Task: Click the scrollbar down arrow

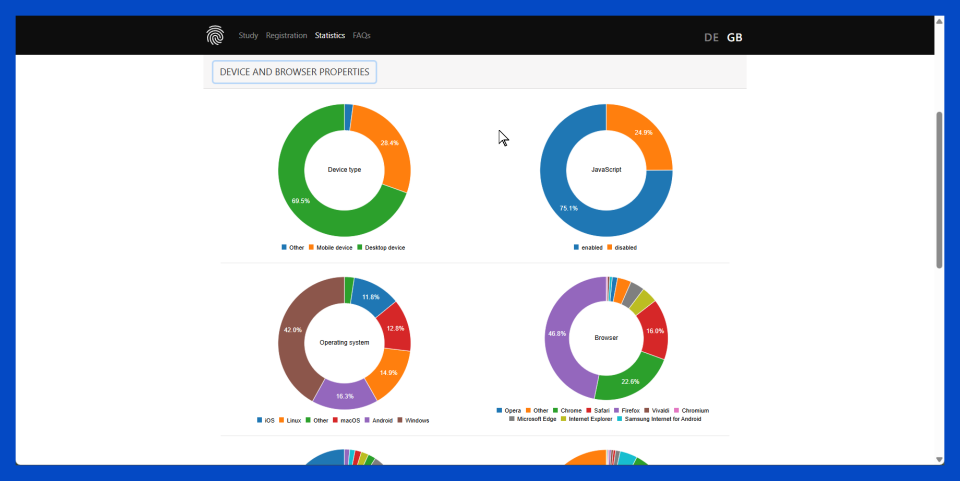Action: point(939,459)
